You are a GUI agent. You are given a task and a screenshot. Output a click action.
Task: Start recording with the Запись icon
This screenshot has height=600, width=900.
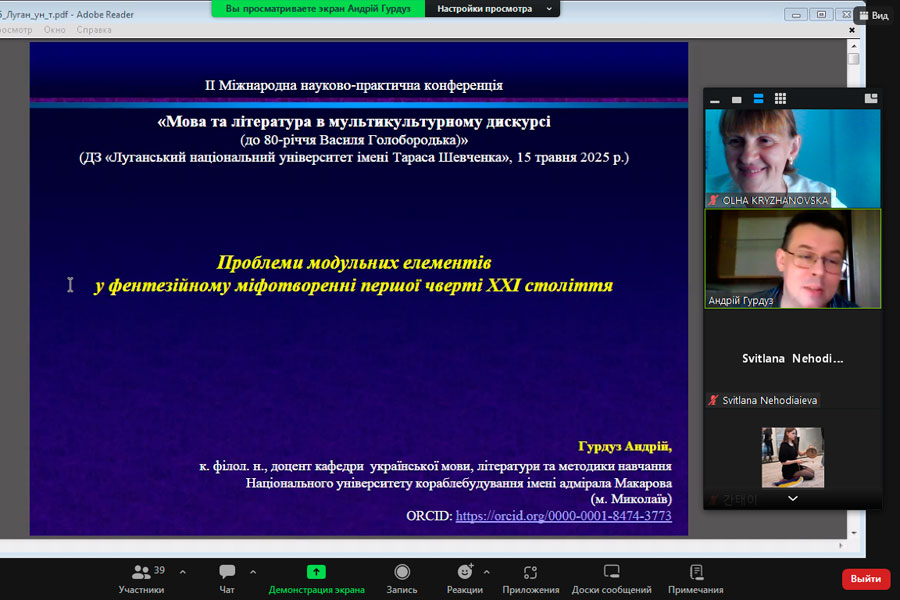click(402, 571)
